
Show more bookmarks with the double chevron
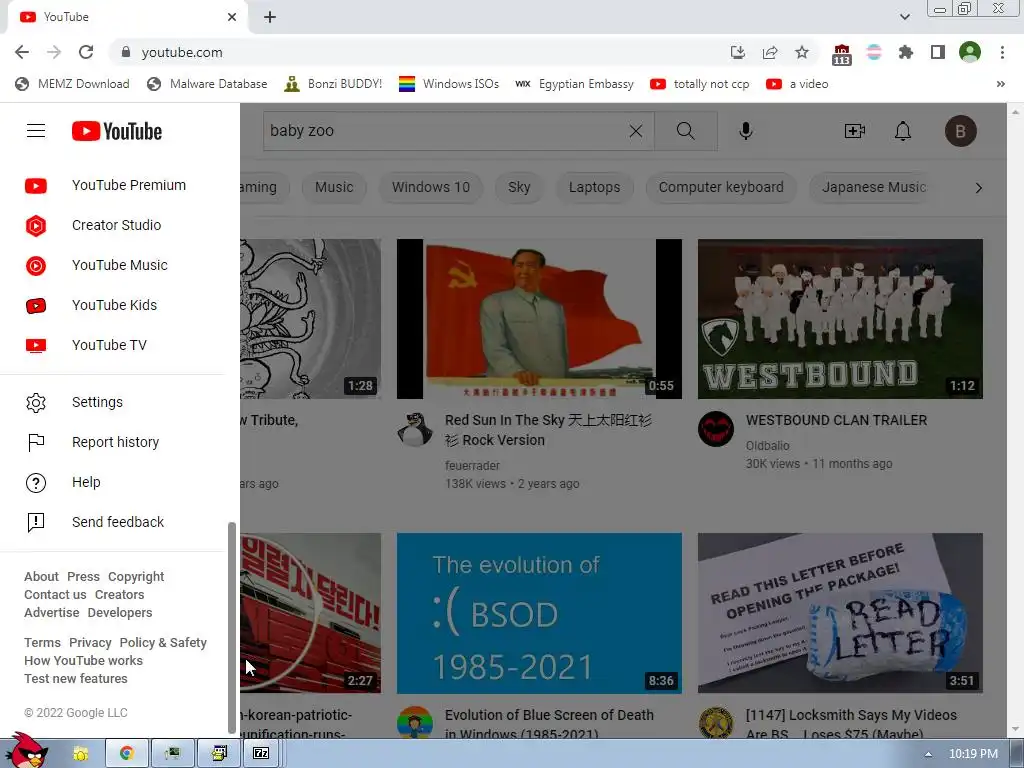[x=1000, y=84]
